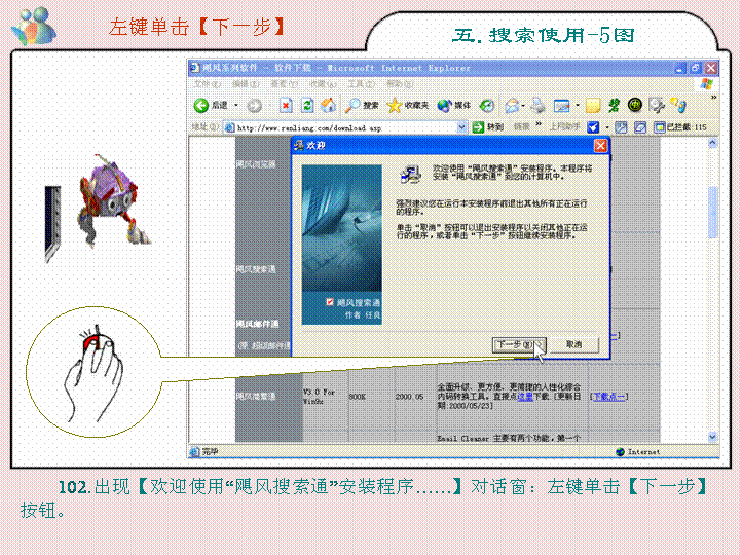740x555 pixels.
Task: Click the 已拦截 popup blocker counter
Action: coord(680,127)
